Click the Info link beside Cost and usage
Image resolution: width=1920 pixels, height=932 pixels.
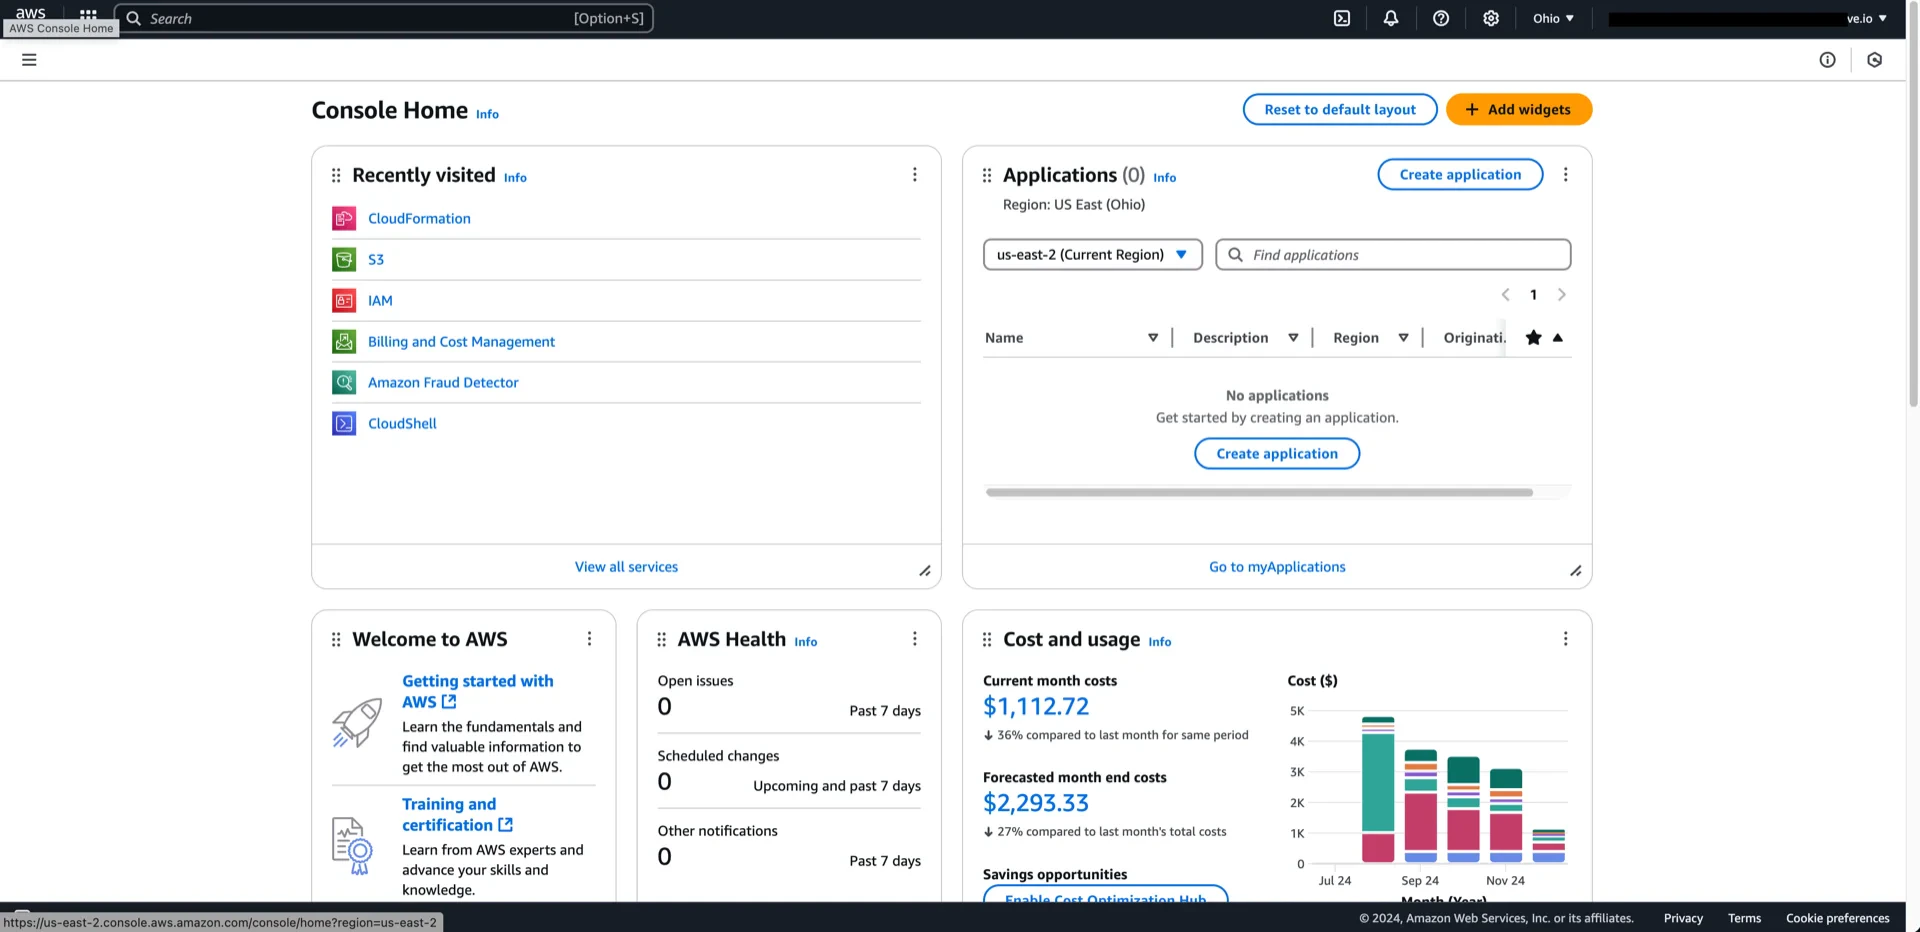coord(1159,642)
